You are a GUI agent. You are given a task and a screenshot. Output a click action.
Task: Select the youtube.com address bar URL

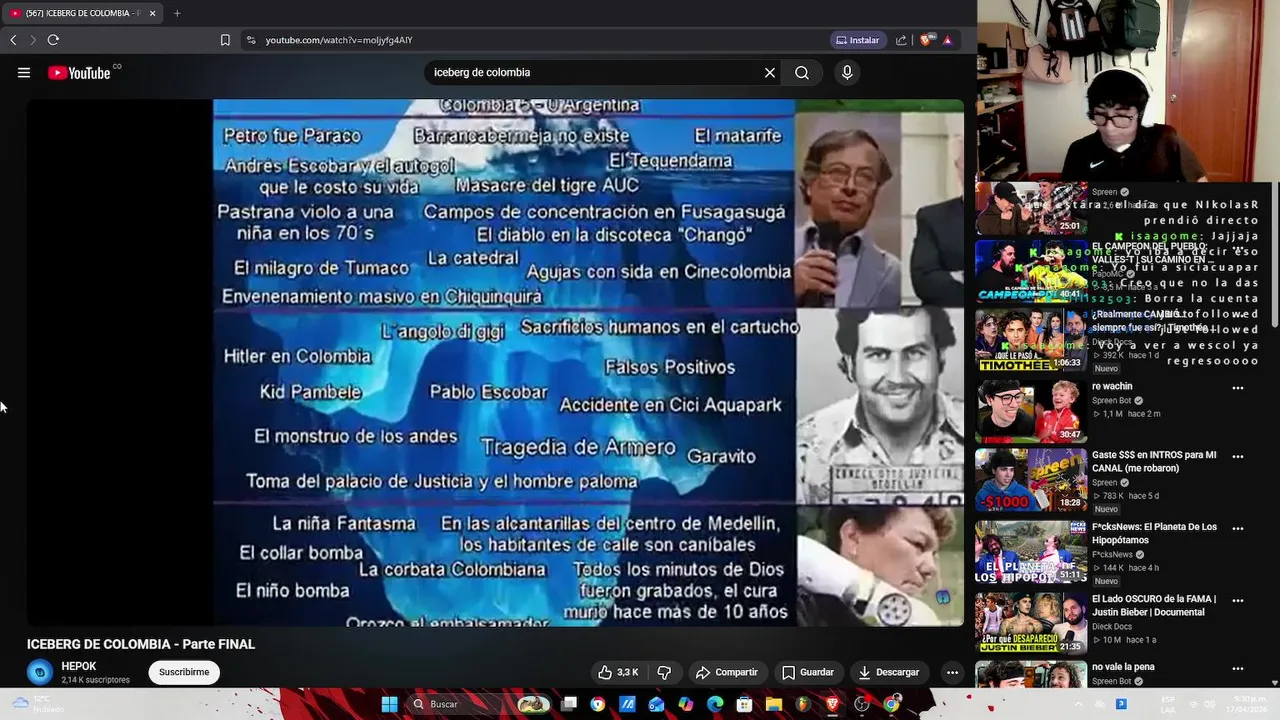click(339, 40)
